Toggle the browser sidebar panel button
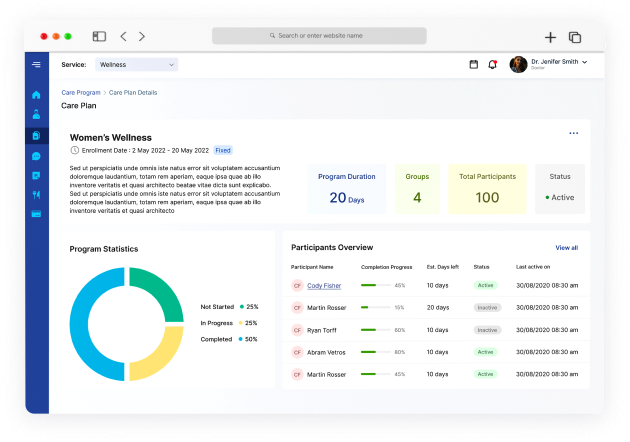The width and height of the screenshot is (630, 442). pos(99,36)
